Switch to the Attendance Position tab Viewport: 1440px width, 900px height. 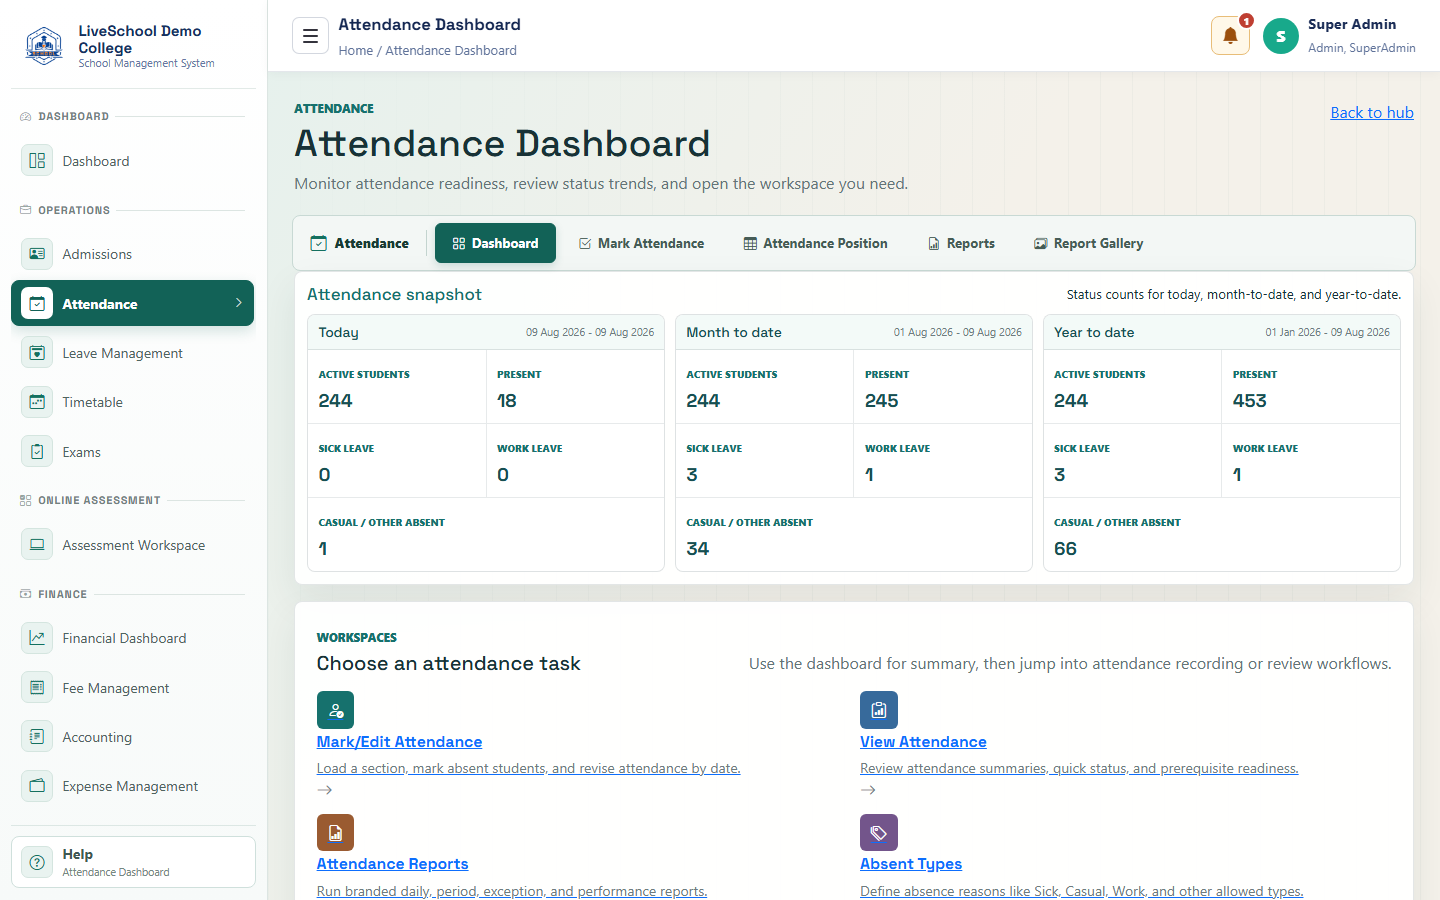coord(815,243)
